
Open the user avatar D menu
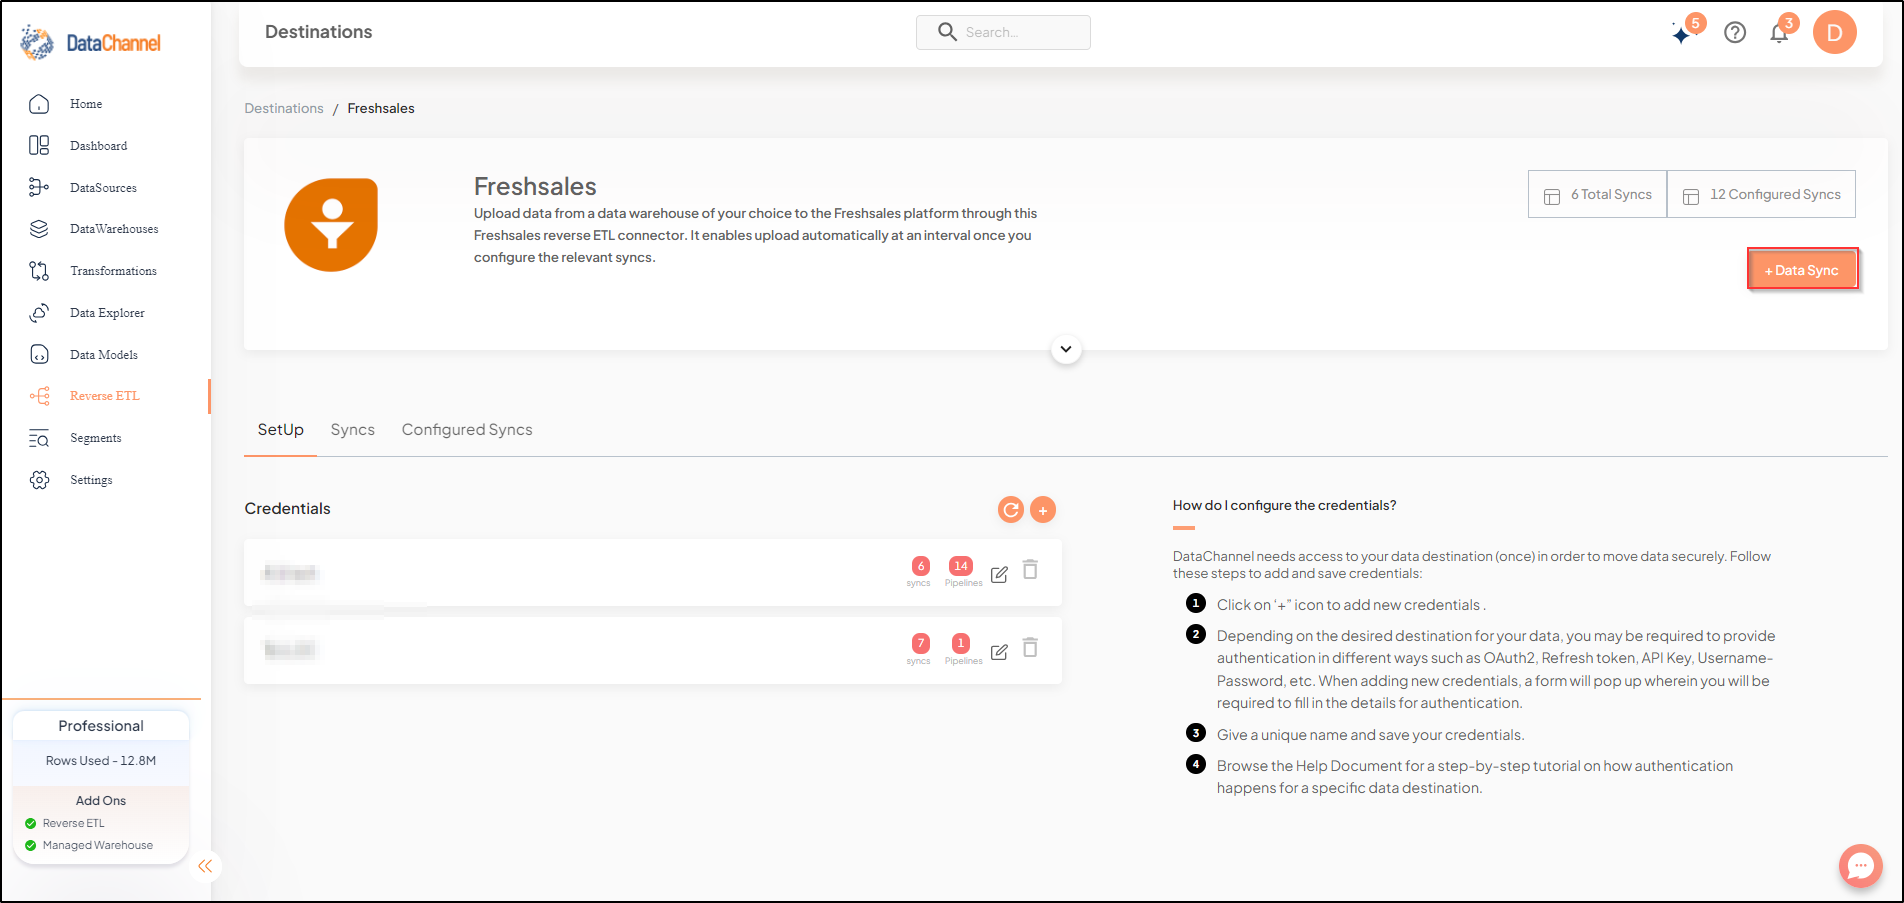pyautogui.click(x=1835, y=33)
